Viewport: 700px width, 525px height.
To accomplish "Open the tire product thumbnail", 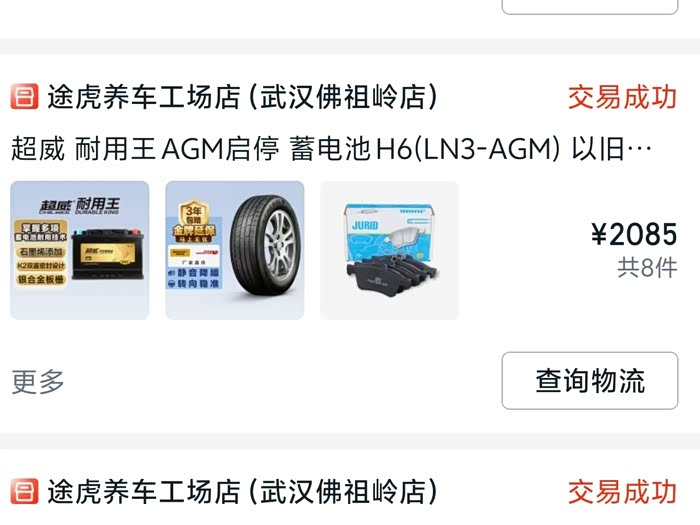I will 235,250.
